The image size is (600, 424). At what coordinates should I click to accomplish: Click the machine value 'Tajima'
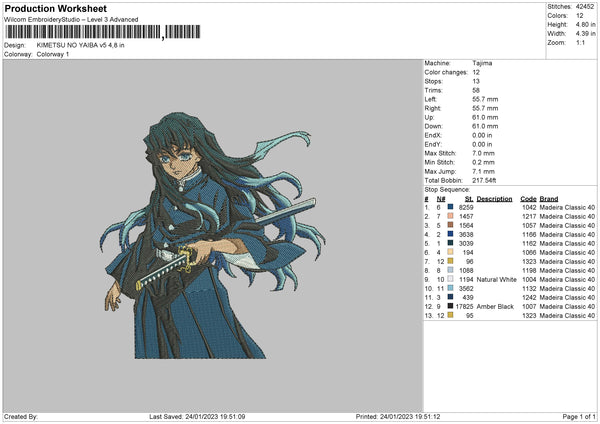coord(482,63)
